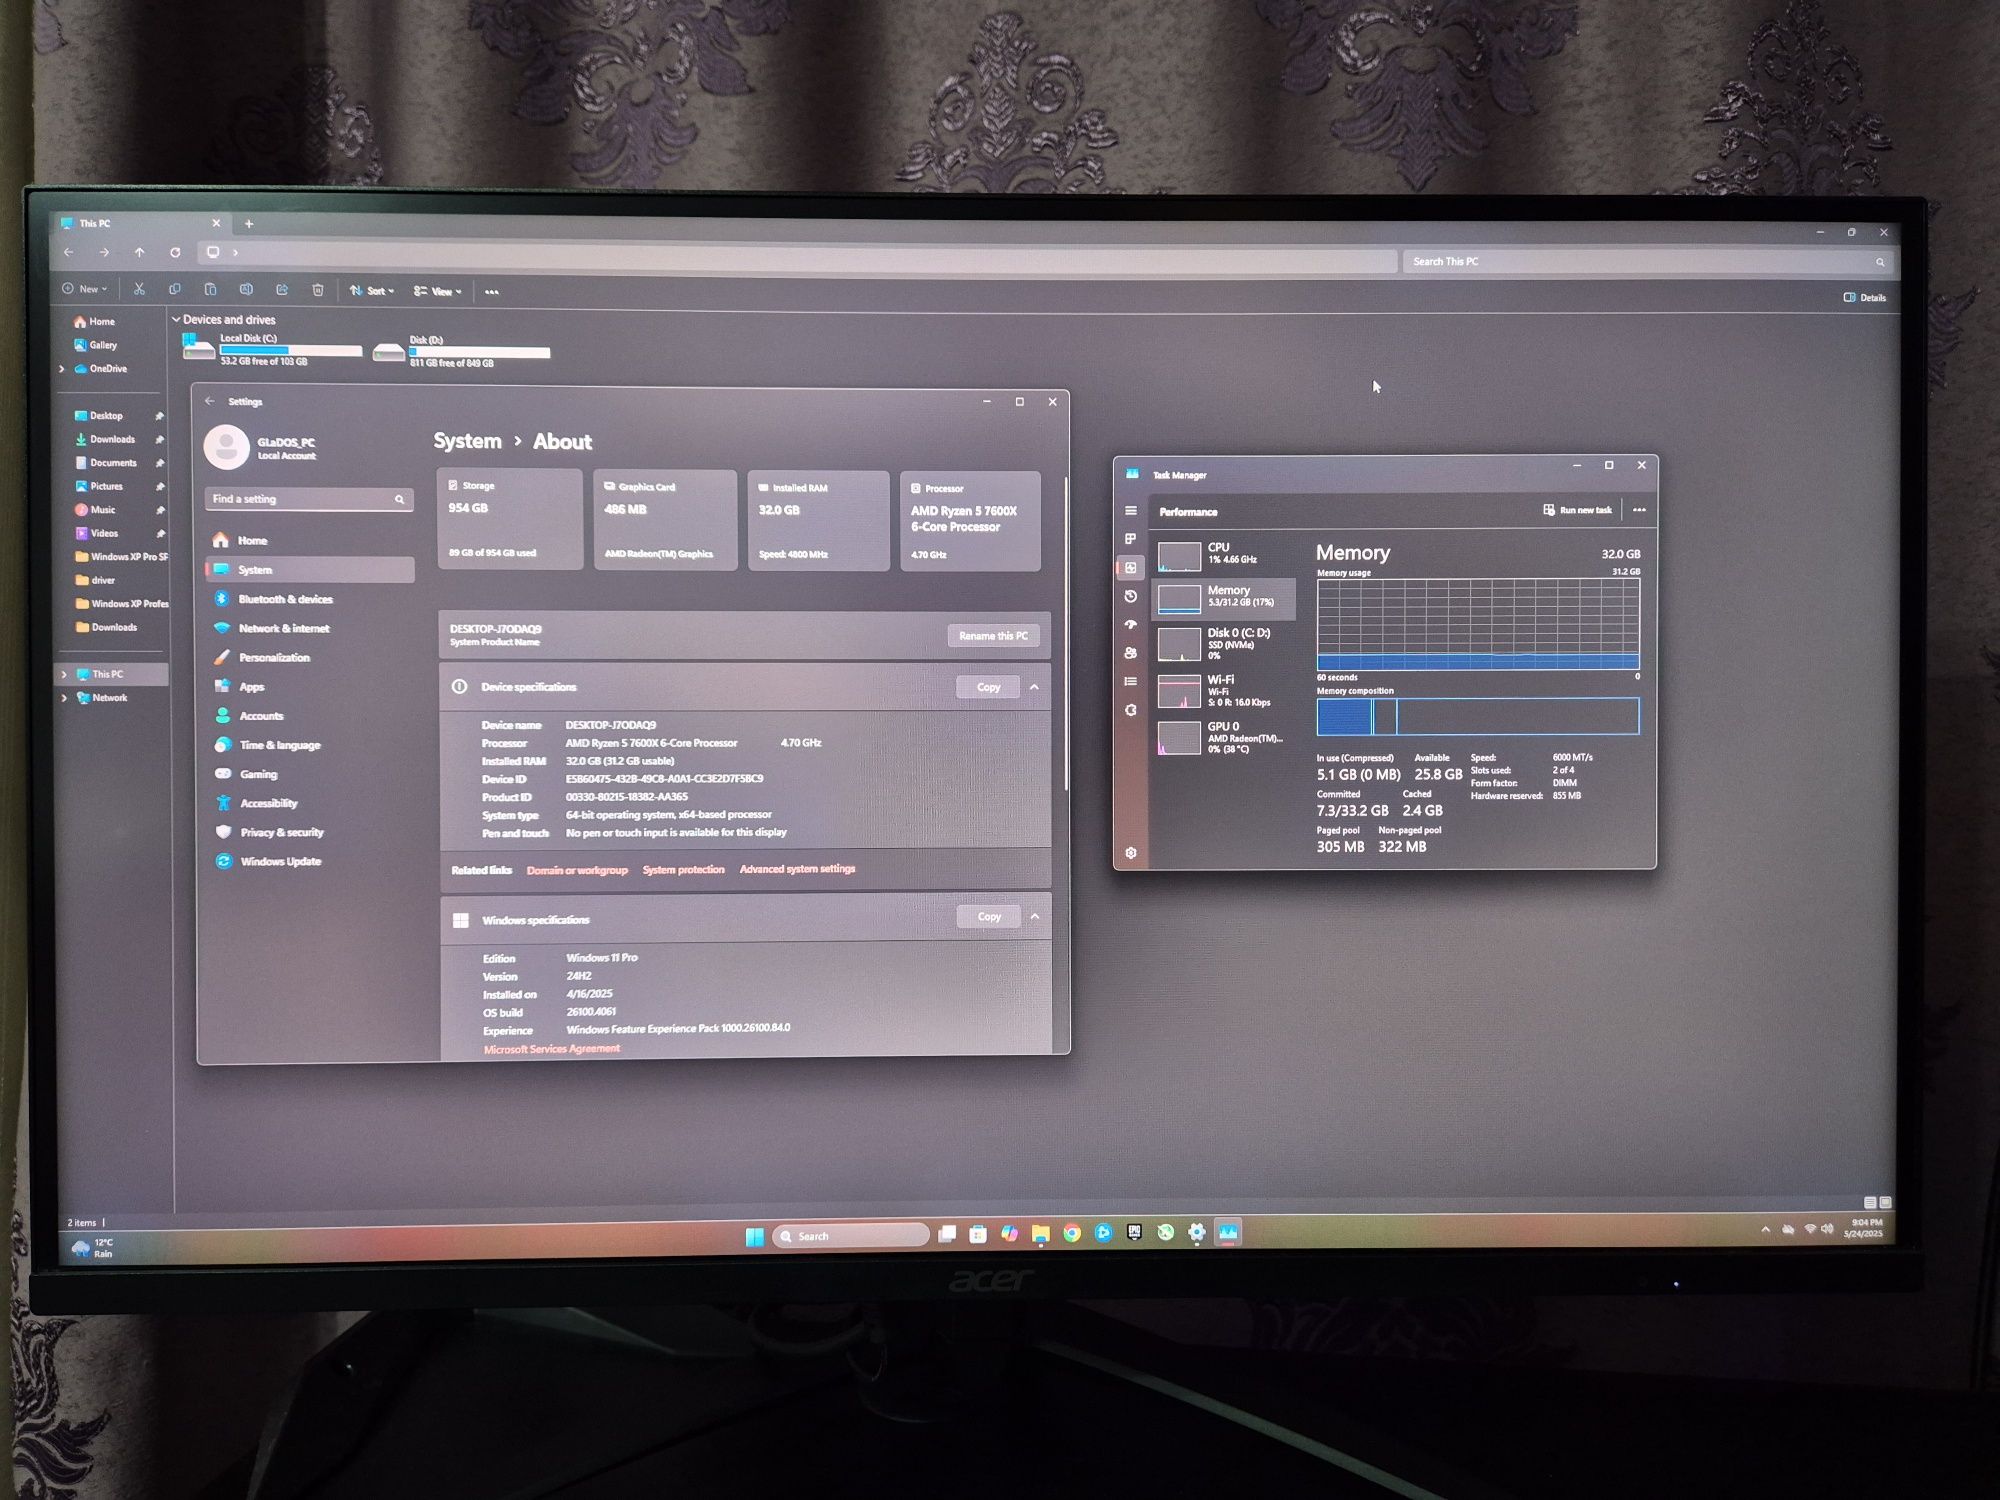Image resolution: width=2000 pixels, height=1500 pixels.
Task: Expand OneDrive in the navigation pane
Action: [x=62, y=369]
